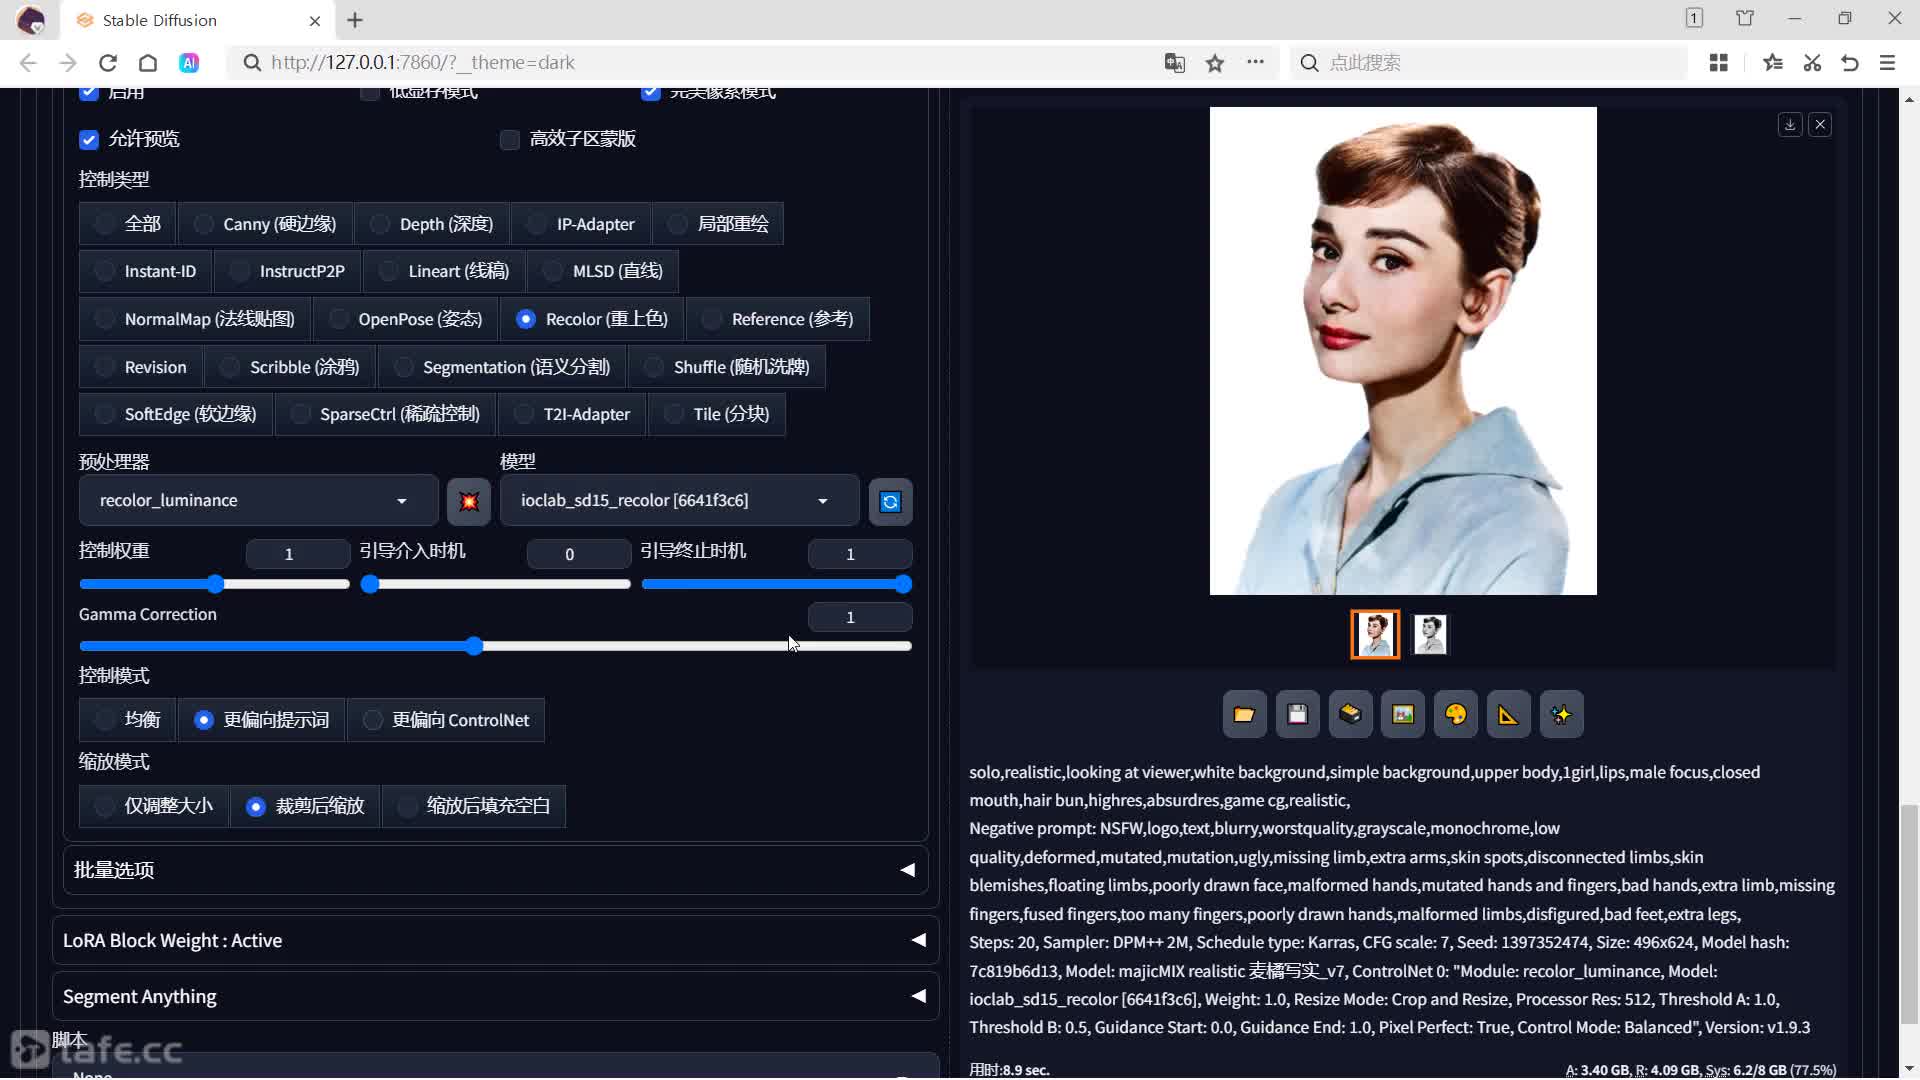The width and height of the screenshot is (1920, 1080).
Task: Select 局部重绘 control type
Action: pyautogui.click(x=718, y=224)
